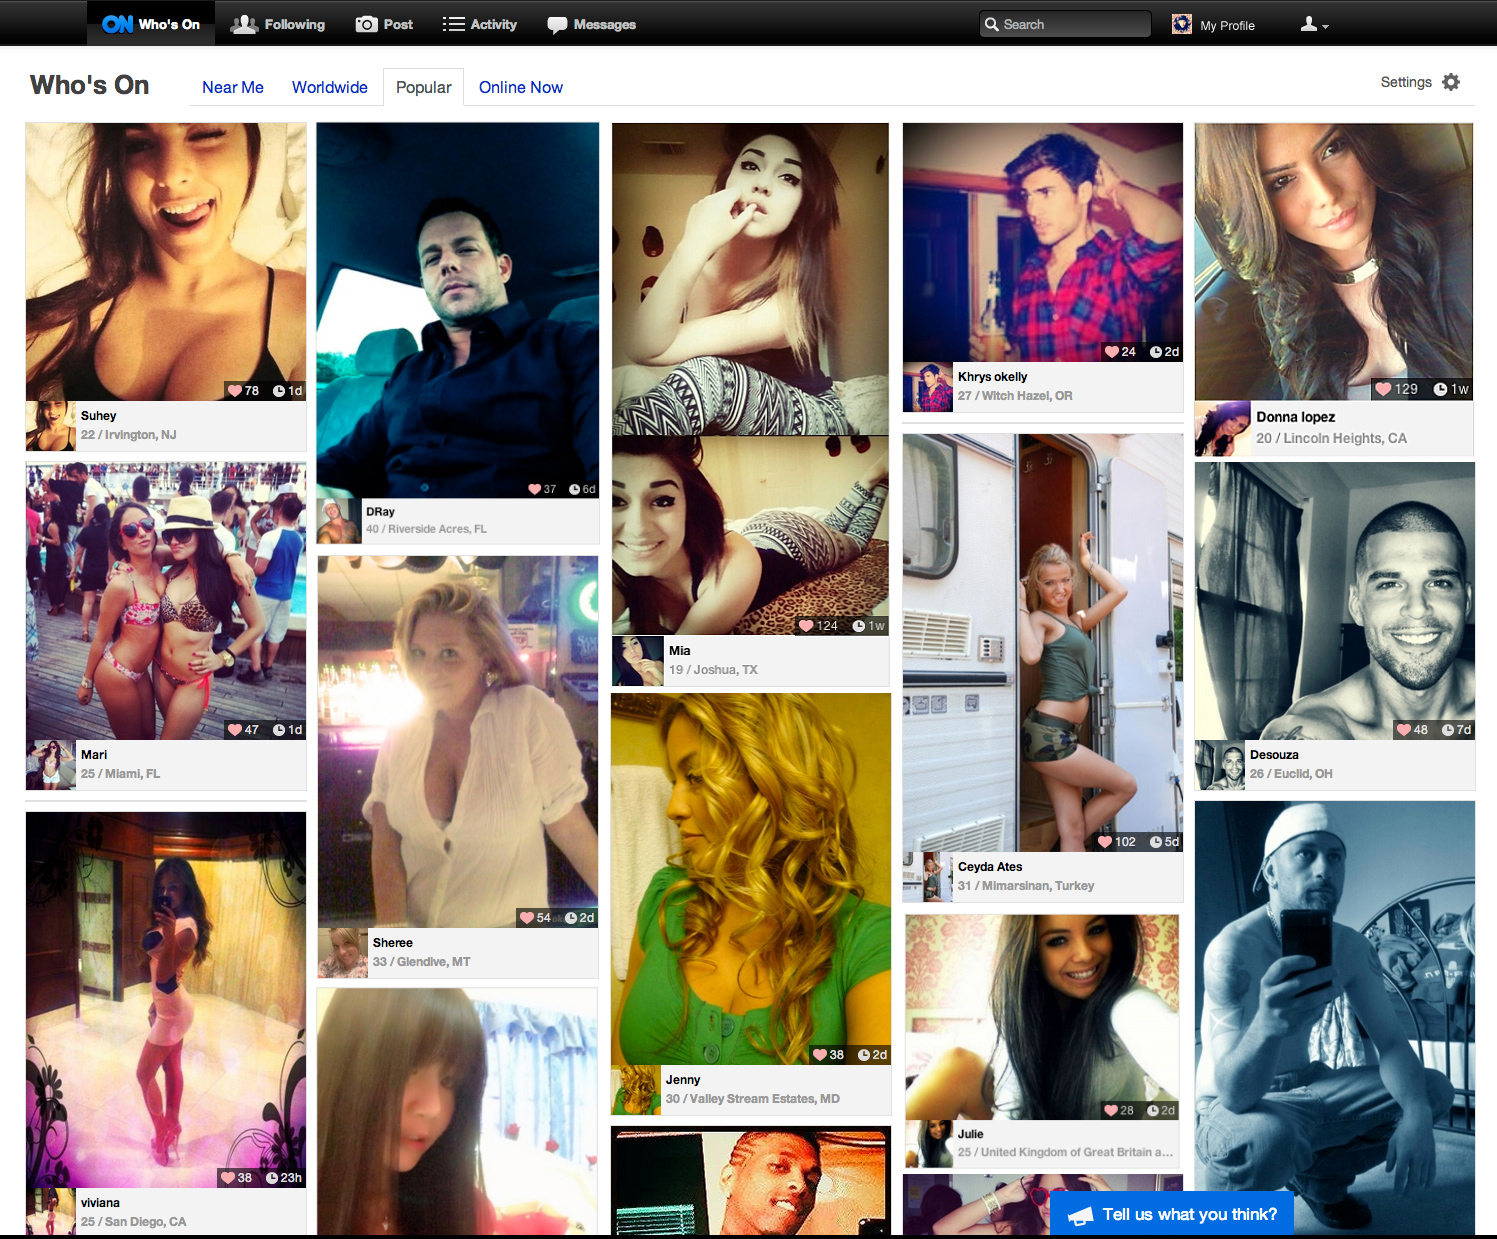Click the Search input field
Screen dimensions: 1497x1239
tap(1065, 24)
